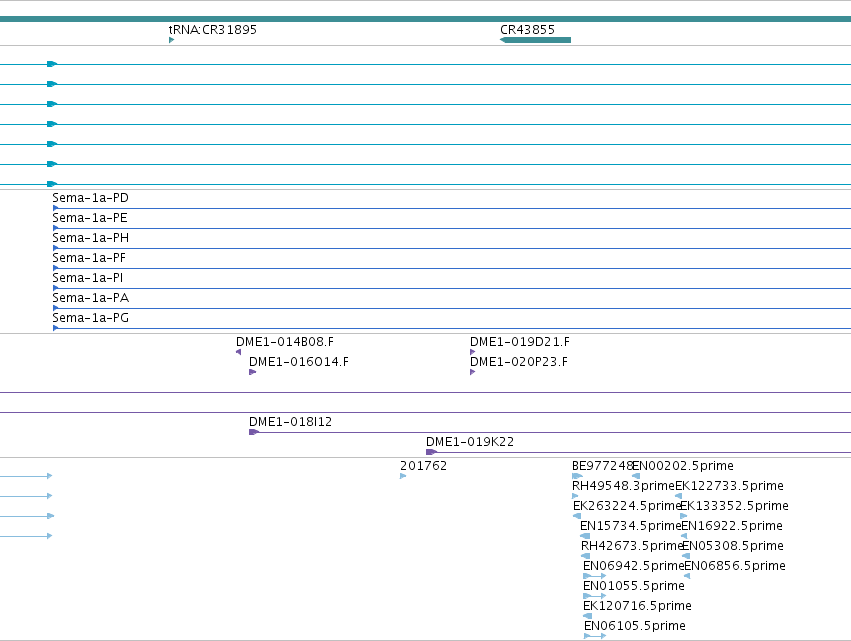
Task: Click the DME1-014B08.F reverse arrow glyph
Action: pyautogui.click(x=238, y=352)
